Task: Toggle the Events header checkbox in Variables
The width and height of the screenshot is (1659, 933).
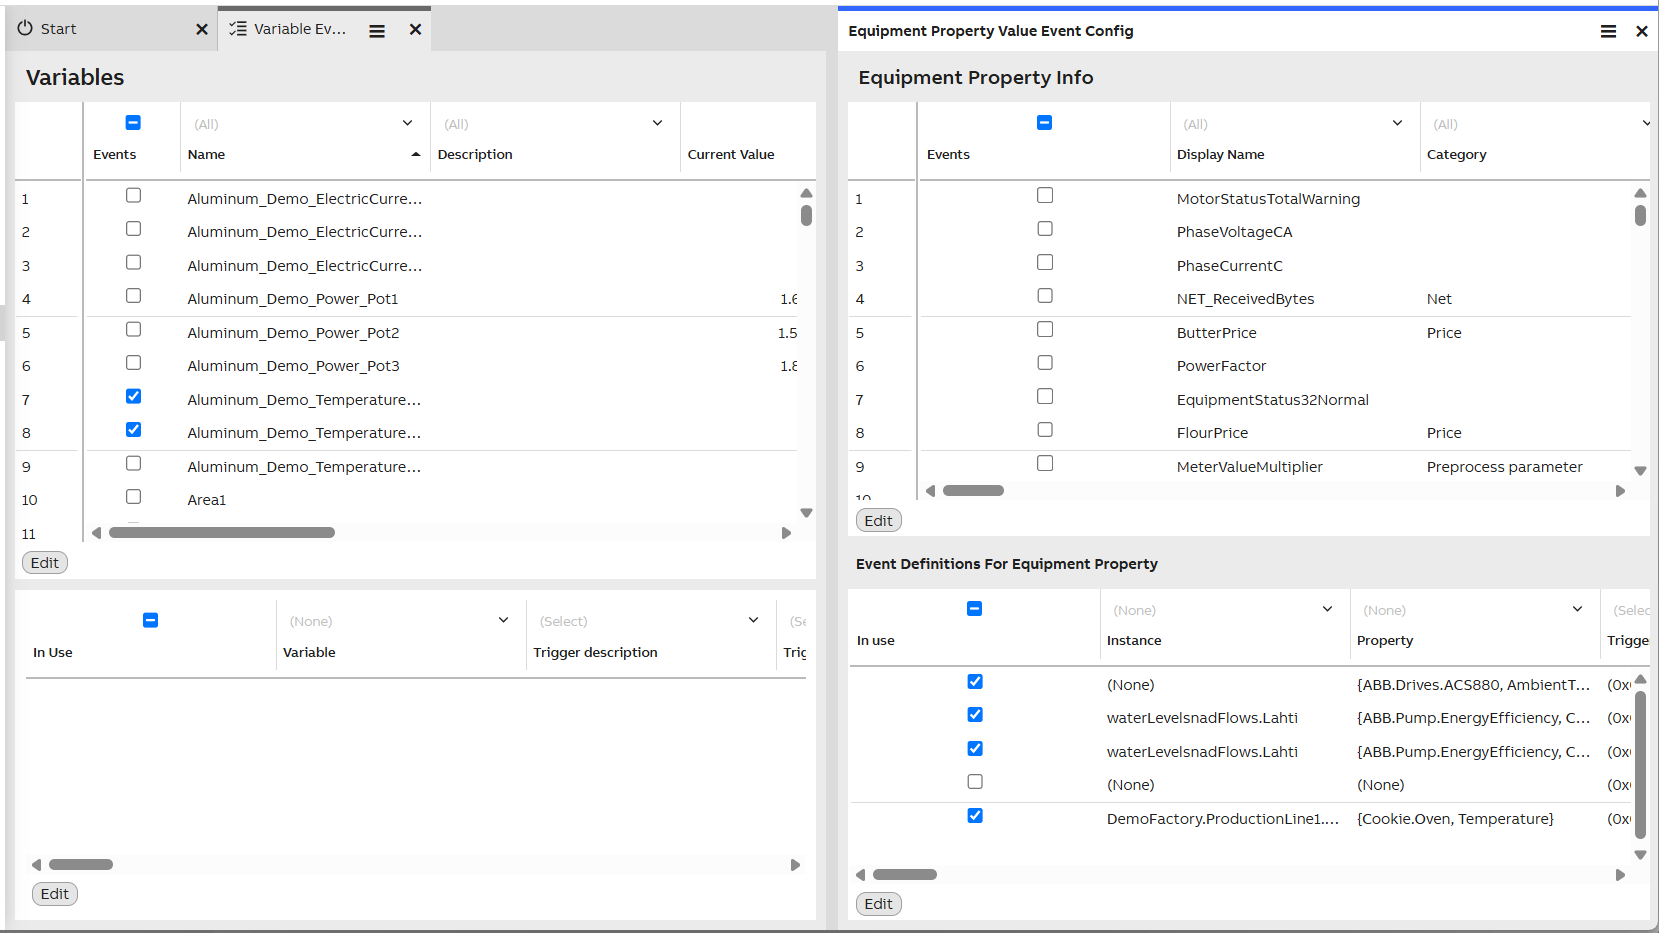Action: coord(133,123)
